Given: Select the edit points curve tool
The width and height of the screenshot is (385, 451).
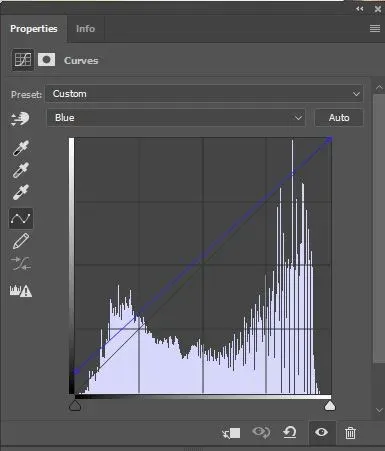Looking at the screenshot, I should coord(21,219).
